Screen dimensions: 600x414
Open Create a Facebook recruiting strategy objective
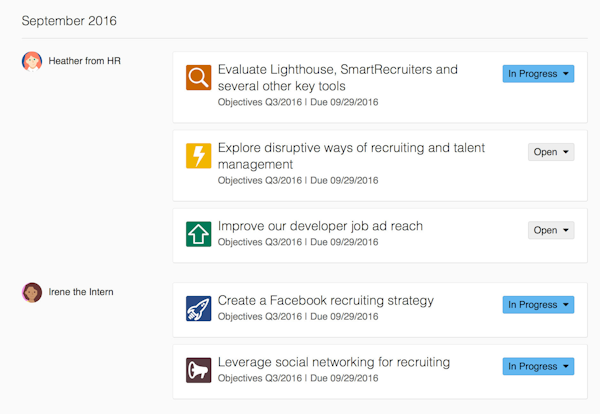point(325,300)
